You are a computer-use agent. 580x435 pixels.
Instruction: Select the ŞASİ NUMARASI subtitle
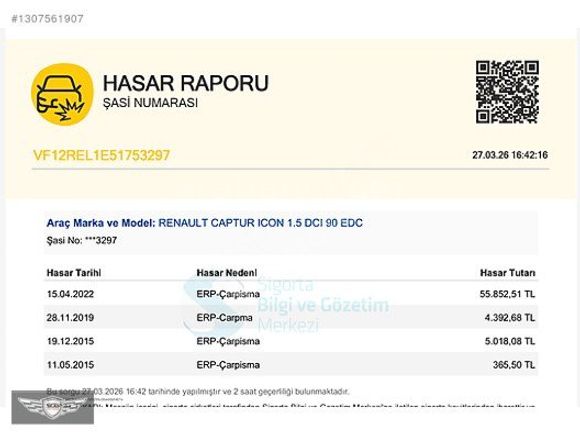(x=150, y=103)
